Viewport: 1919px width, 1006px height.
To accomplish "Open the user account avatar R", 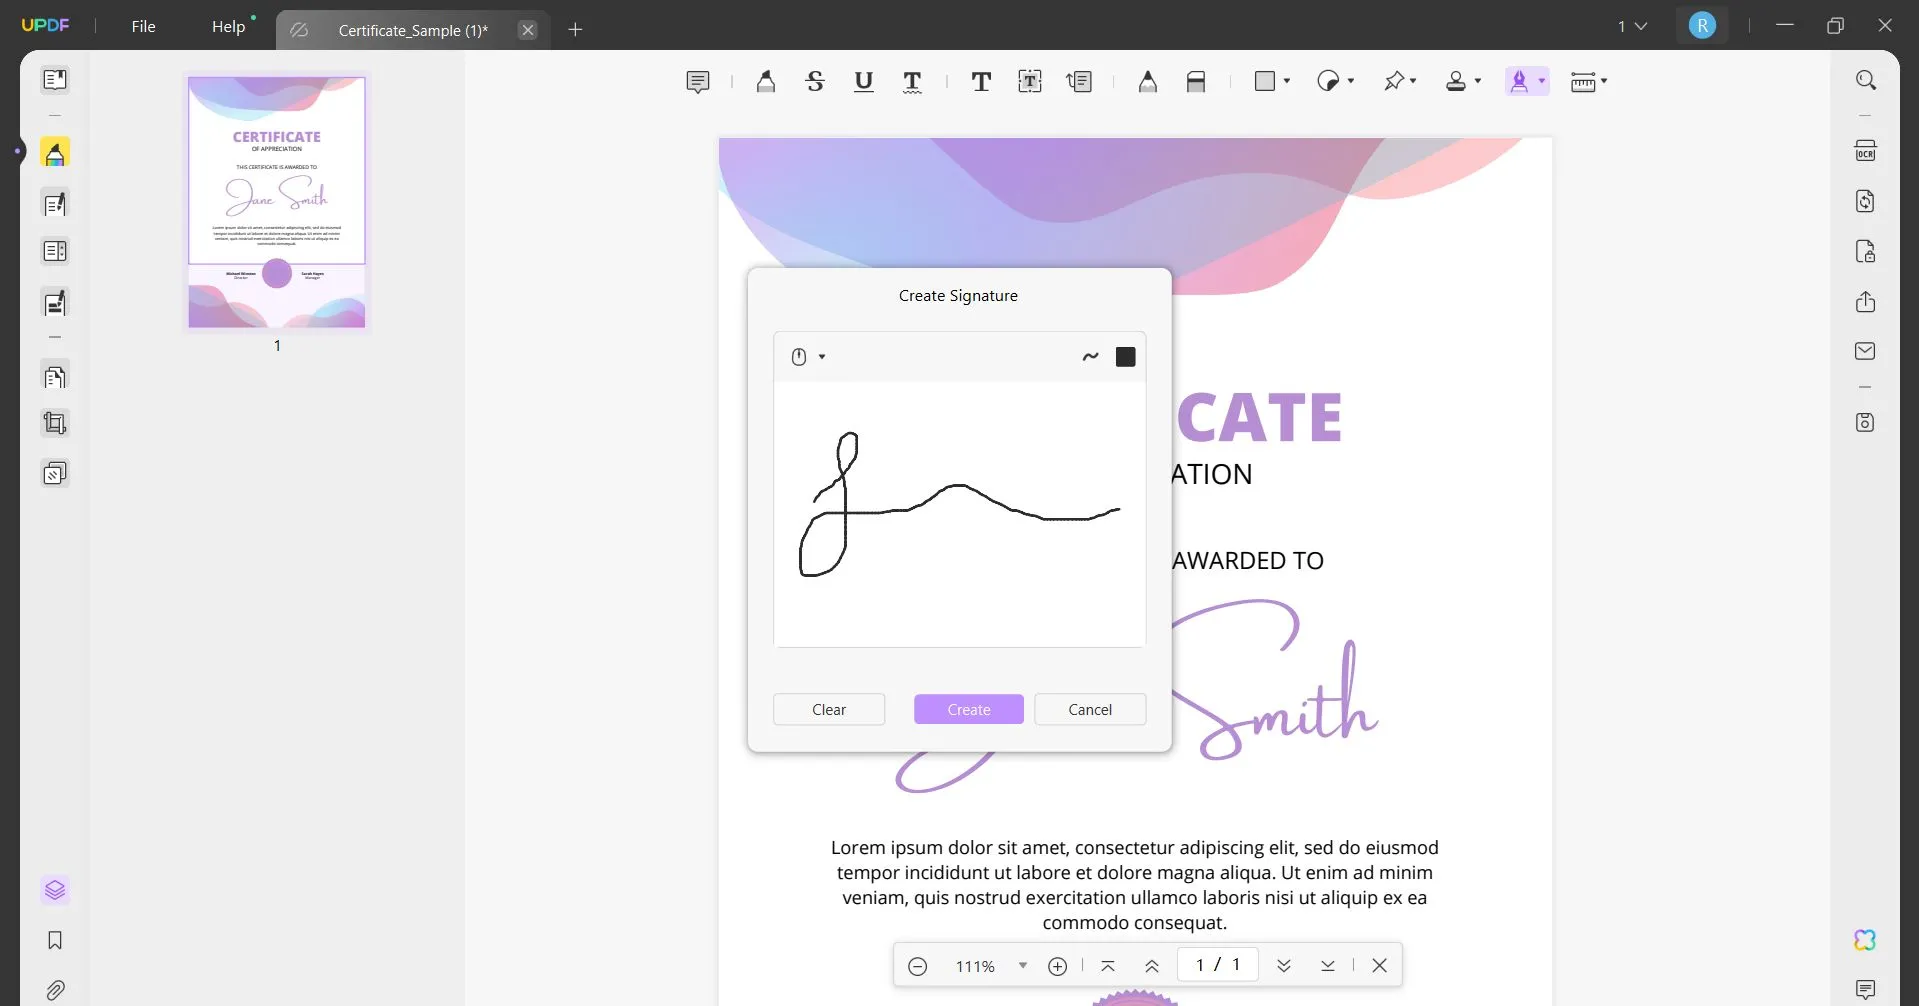I will click(1702, 26).
